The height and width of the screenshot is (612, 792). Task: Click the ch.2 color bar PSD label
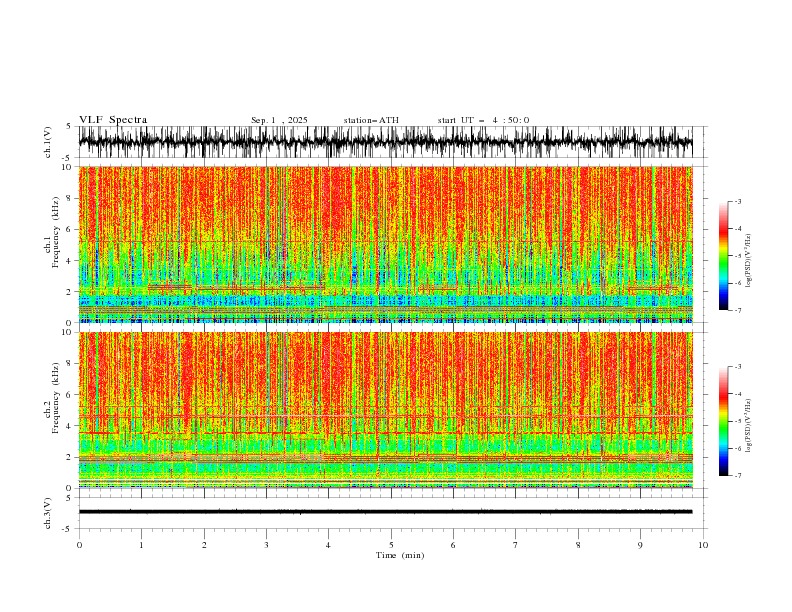point(749,426)
